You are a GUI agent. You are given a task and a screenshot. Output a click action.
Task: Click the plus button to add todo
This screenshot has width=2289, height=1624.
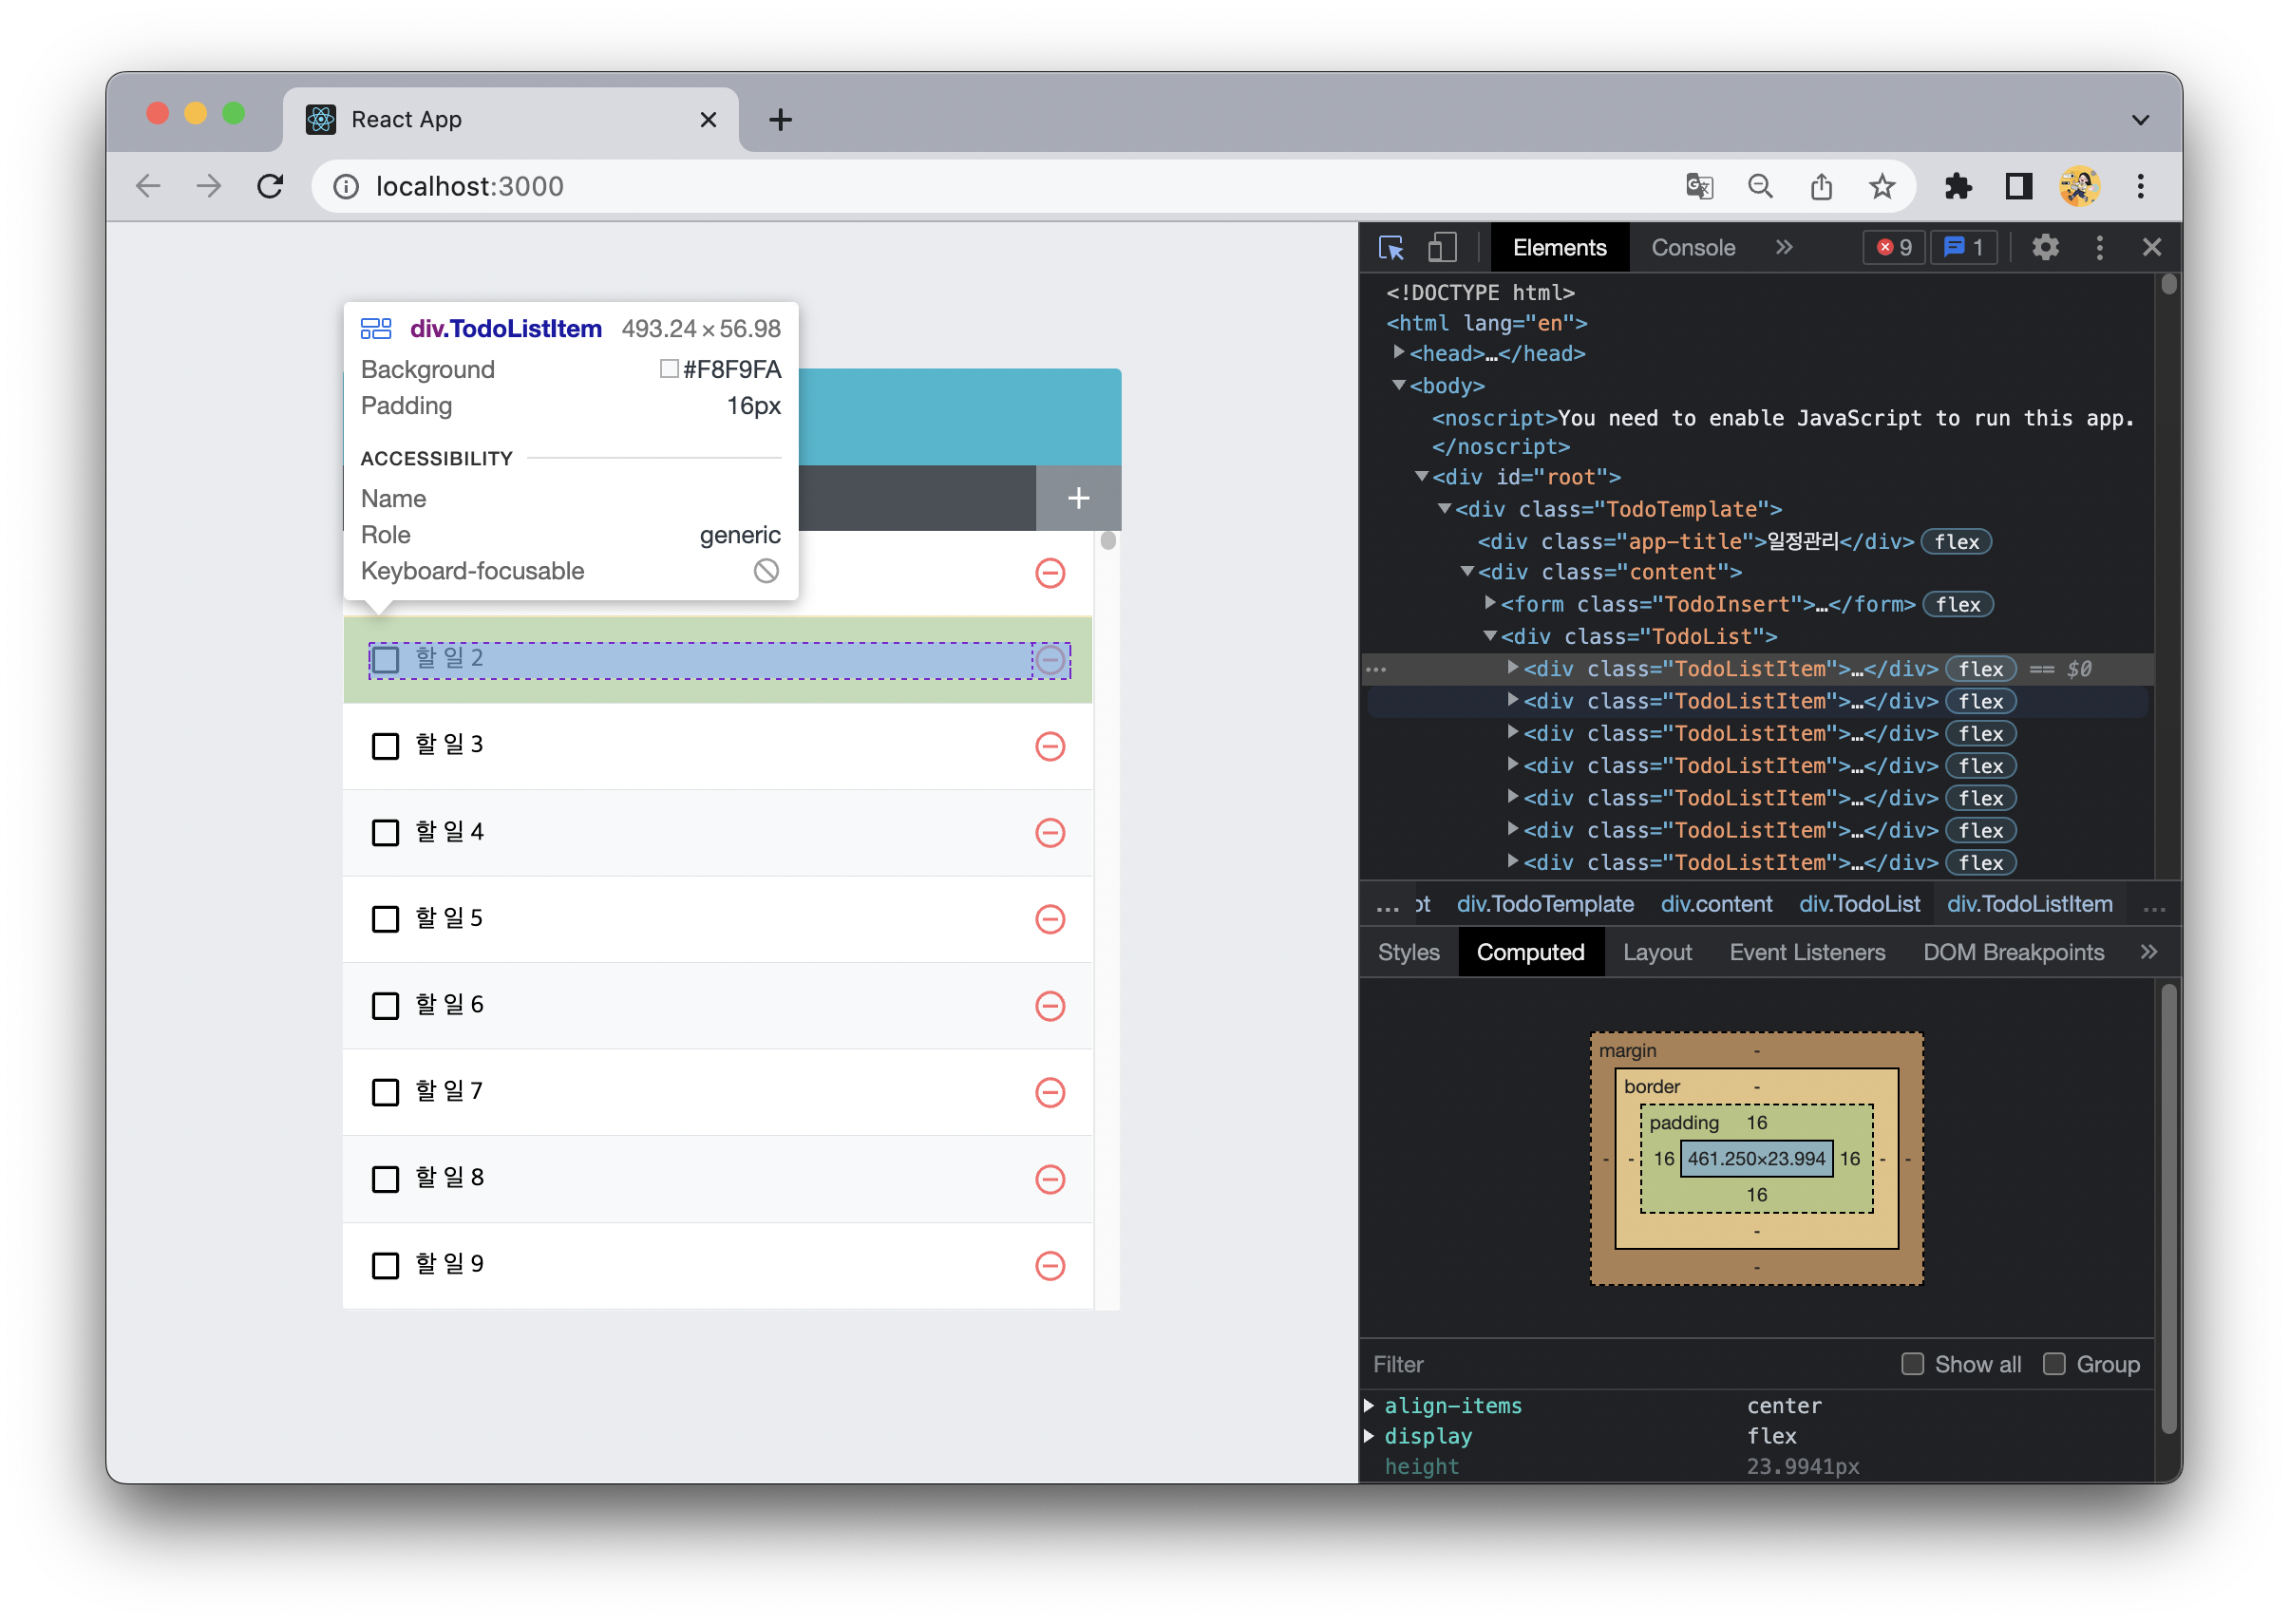pyautogui.click(x=1078, y=498)
